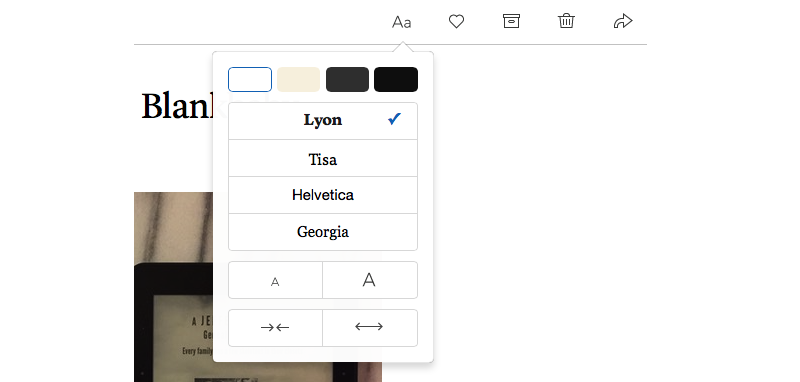Screen dimensions: 800x382
Task: Increase text size with large A
Action: click(370, 280)
